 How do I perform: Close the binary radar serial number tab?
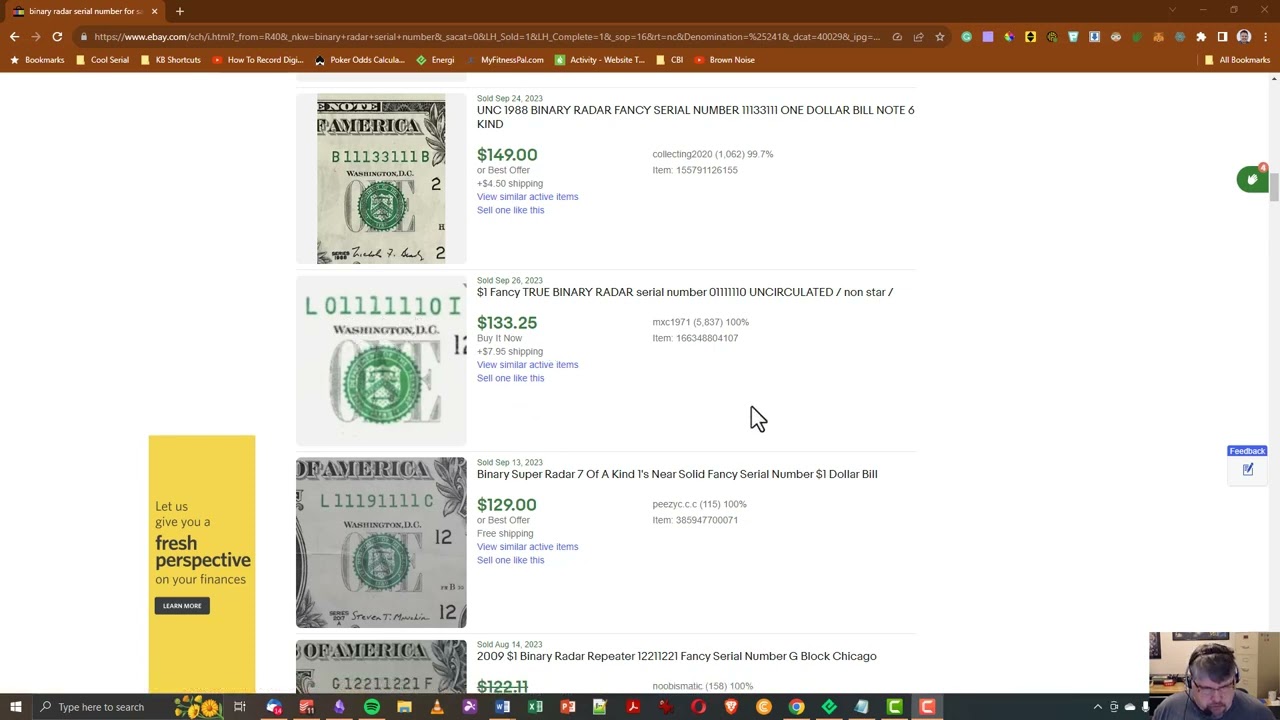[154, 11]
